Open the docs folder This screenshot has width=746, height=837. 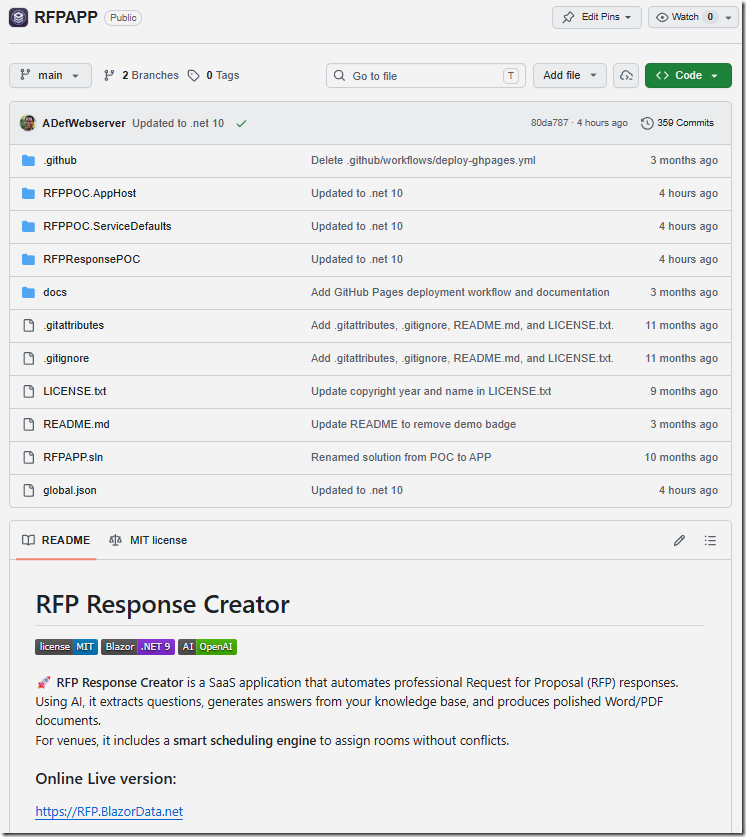55,293
